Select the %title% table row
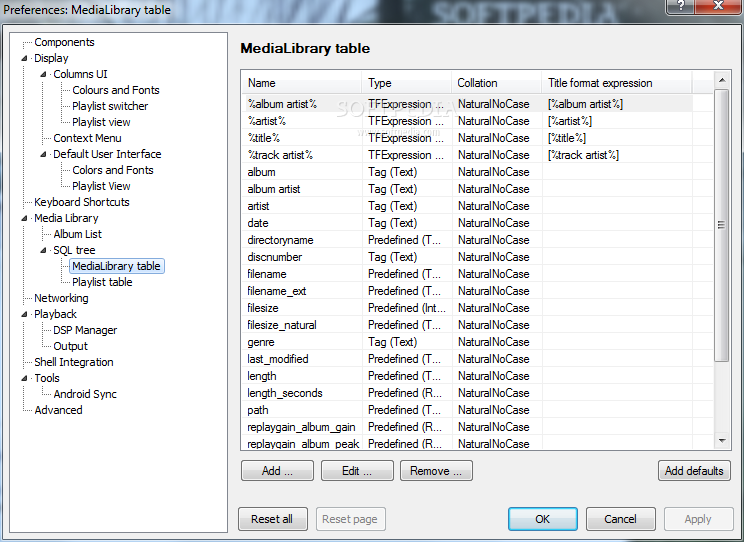 (x=467, y=138)
